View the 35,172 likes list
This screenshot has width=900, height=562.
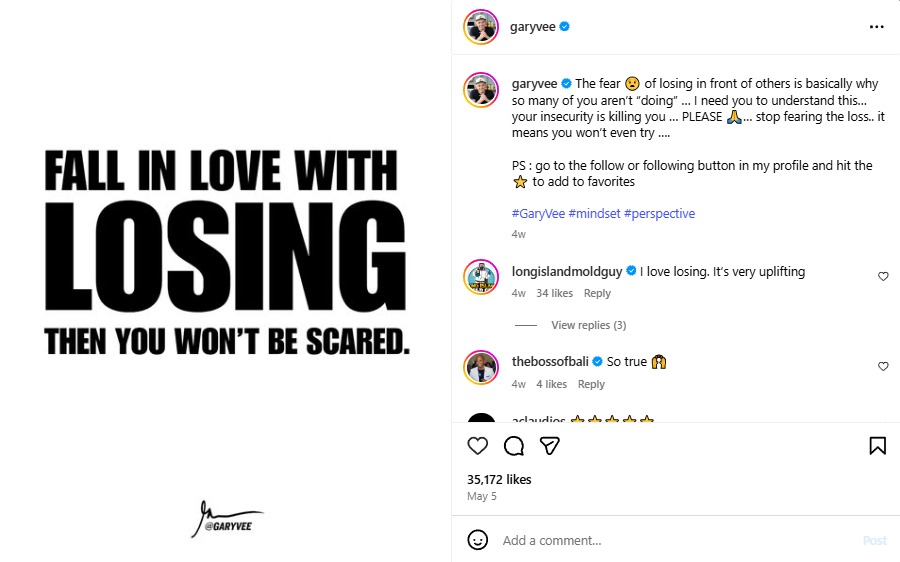pos(499,479)
